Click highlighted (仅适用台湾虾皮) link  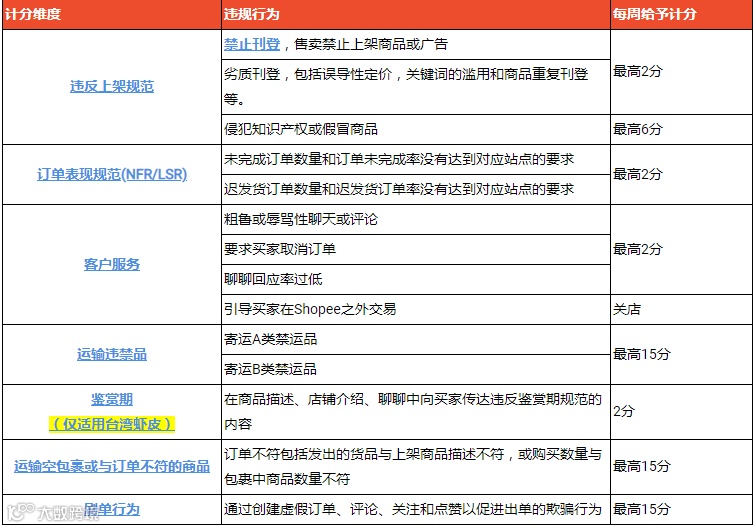click(112, 424)
